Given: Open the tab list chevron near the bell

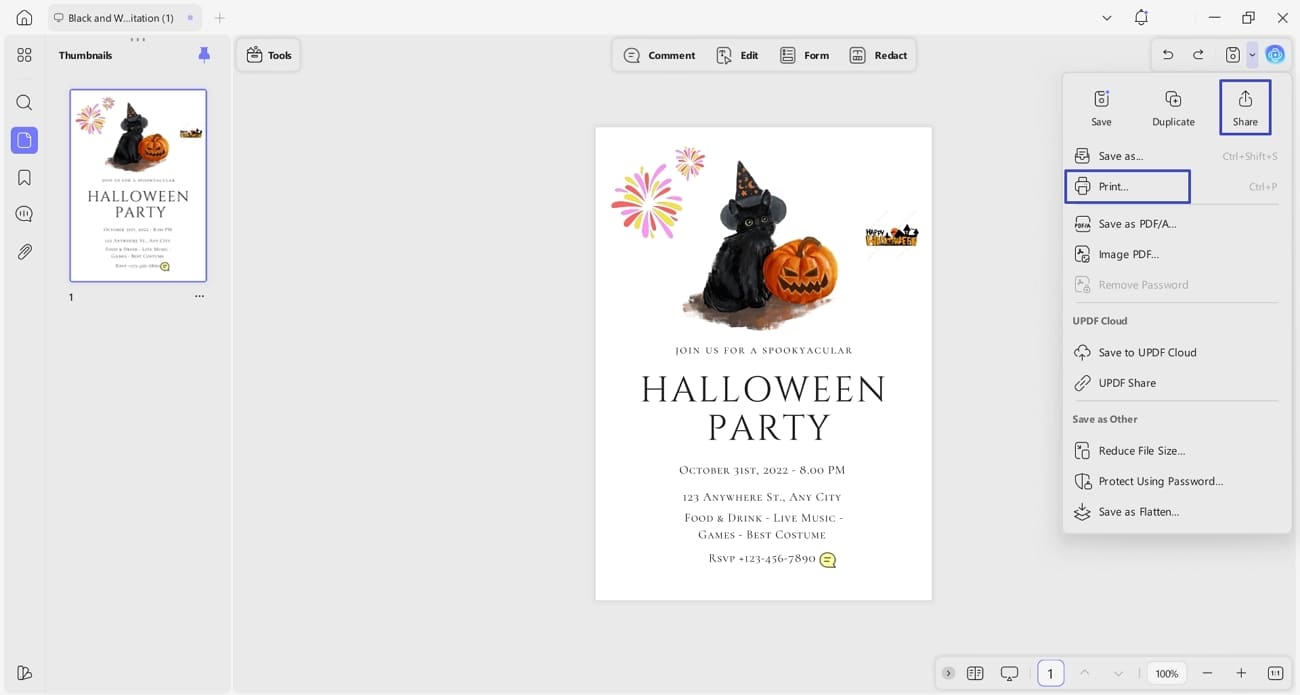Looking at the screenshot, I should [x=1106, y=17].
